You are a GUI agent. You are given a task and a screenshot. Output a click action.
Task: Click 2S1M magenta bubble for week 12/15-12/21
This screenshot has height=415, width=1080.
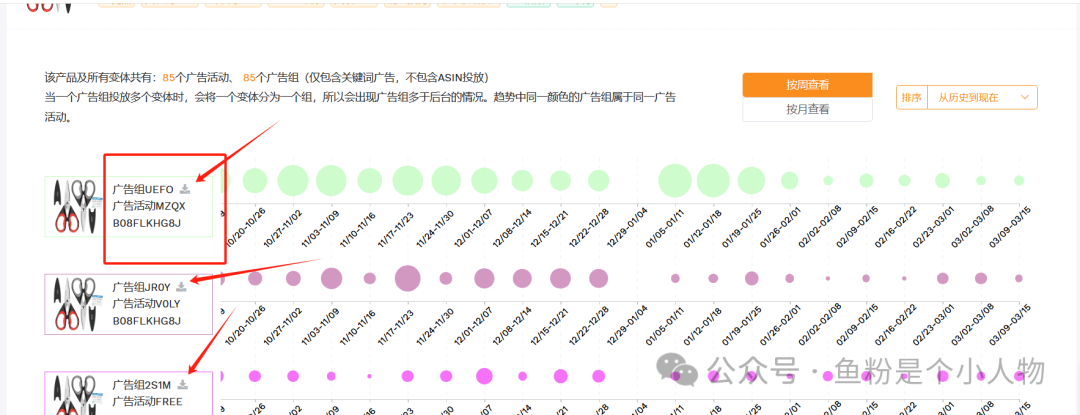click(x=561, y=376)
